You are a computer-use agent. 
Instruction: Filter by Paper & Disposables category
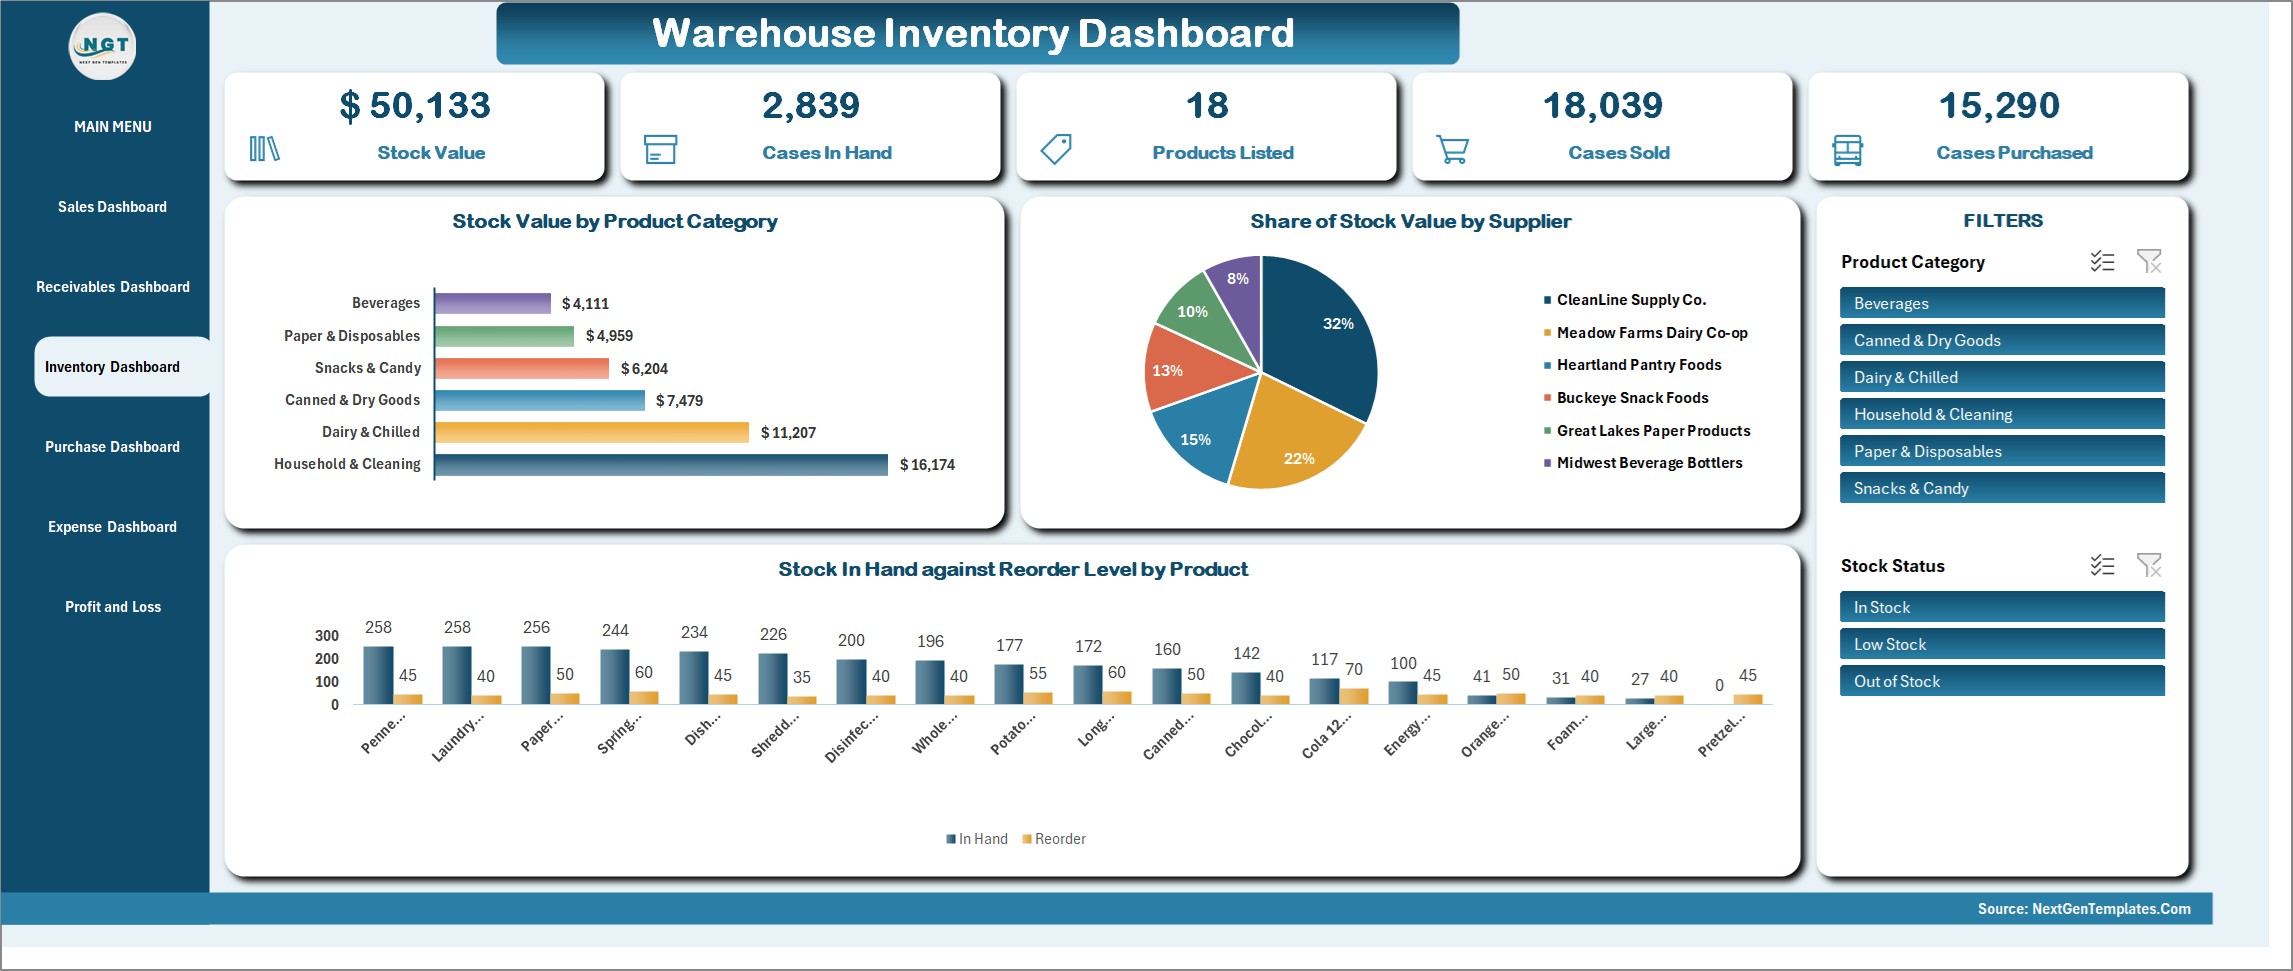[x=2002, y=451]
